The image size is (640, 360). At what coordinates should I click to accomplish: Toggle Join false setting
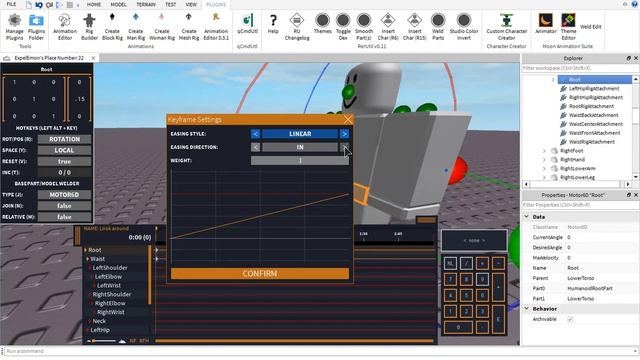(64, 206)
